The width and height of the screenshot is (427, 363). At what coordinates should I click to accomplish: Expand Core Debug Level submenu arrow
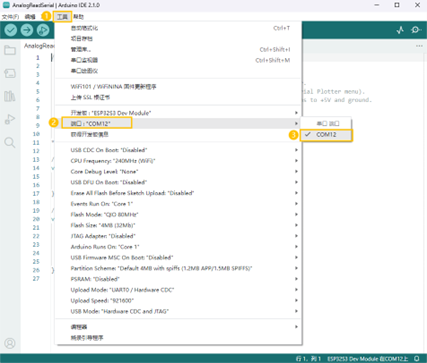pos(296,172)
